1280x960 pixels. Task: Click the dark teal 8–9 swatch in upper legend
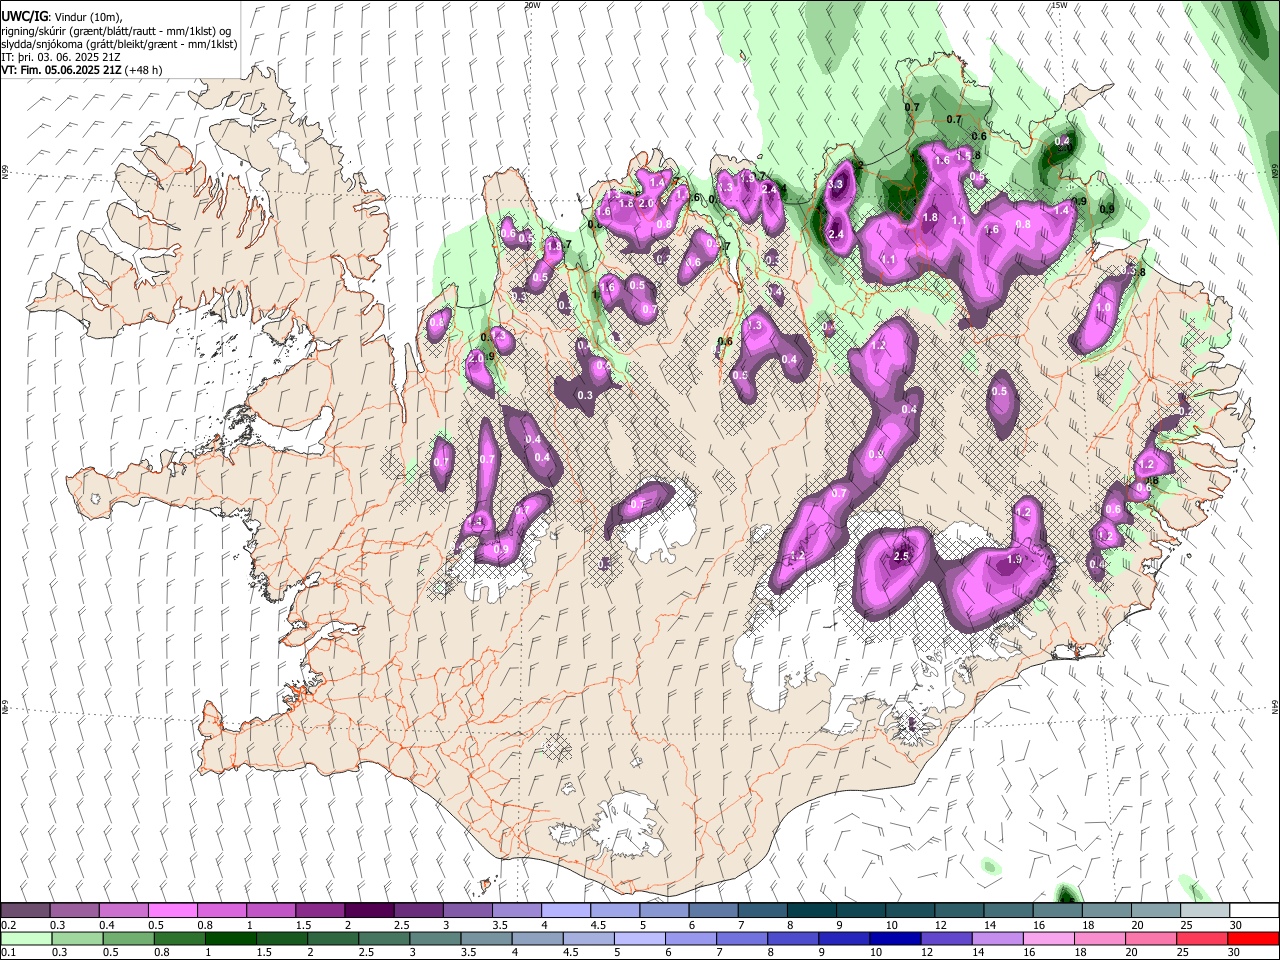pos(810,910)
